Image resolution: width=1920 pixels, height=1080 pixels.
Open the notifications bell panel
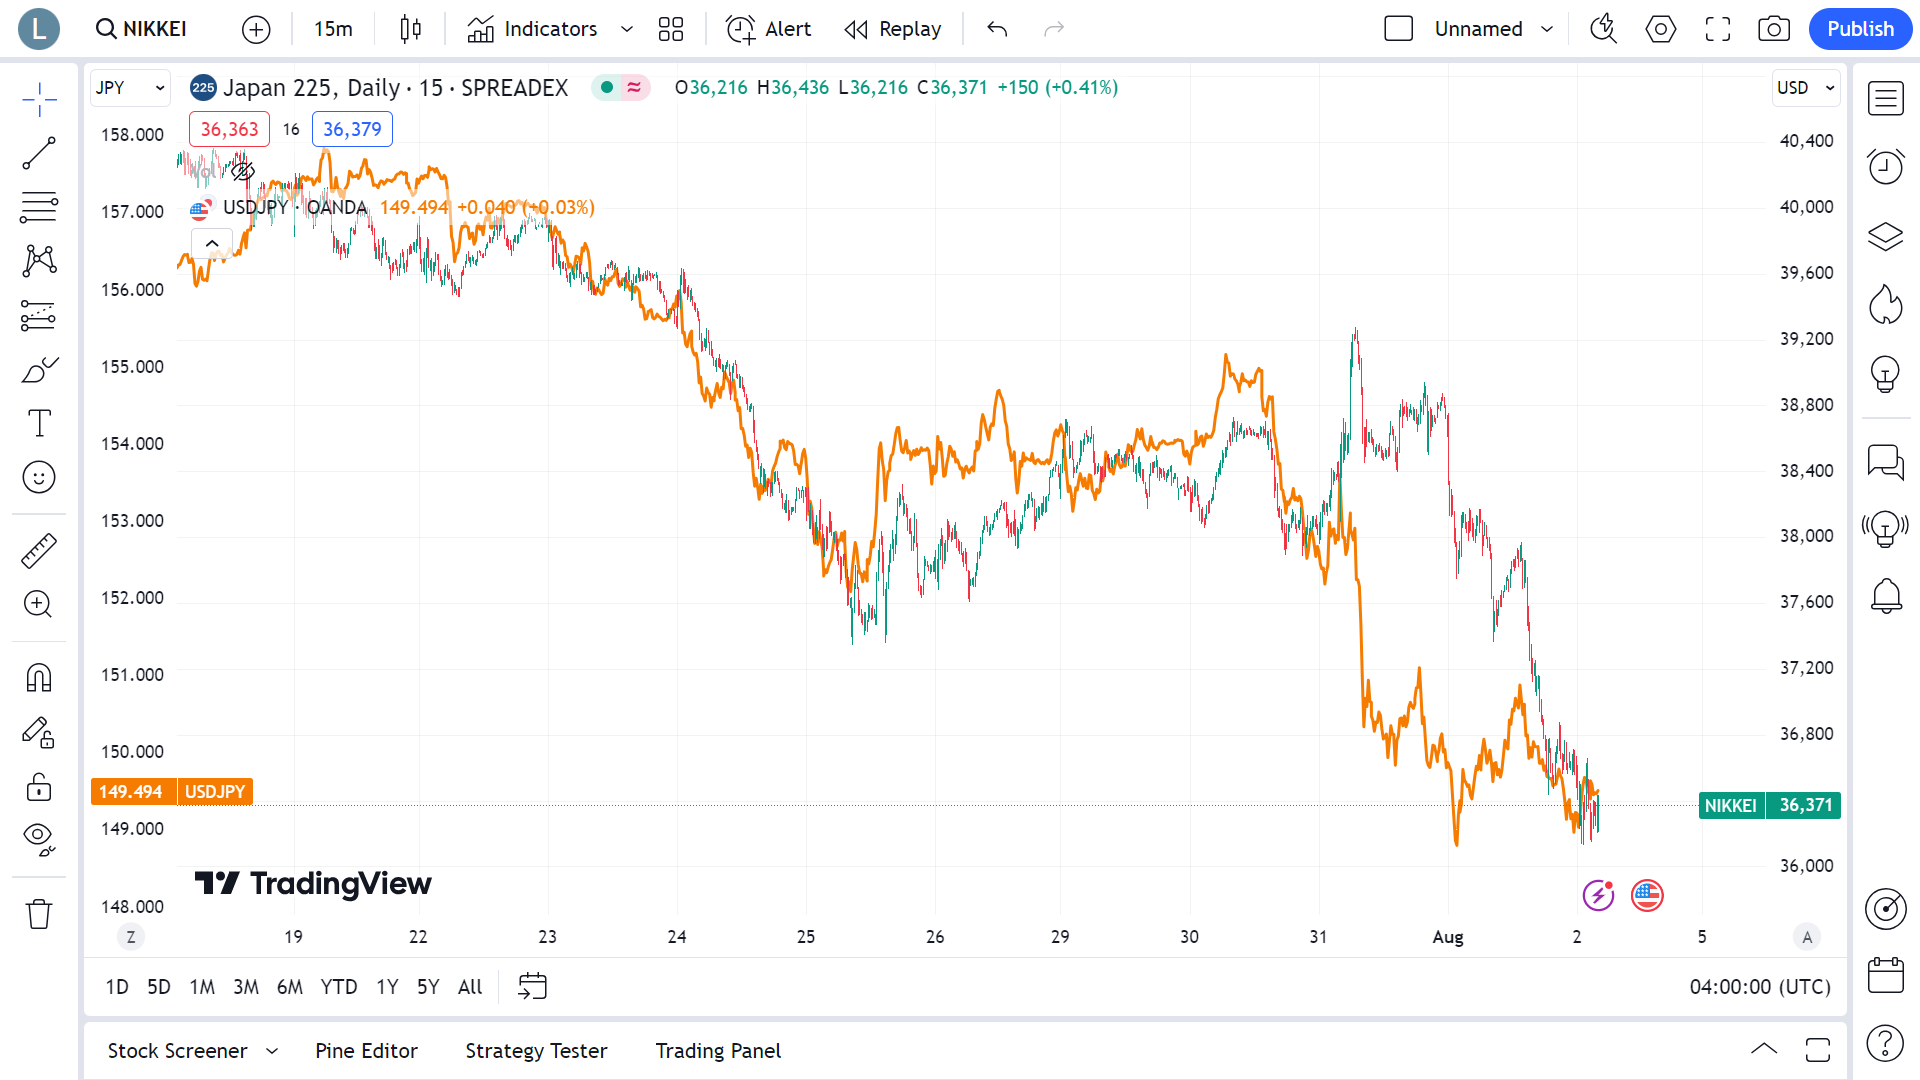pos(1885,596)
